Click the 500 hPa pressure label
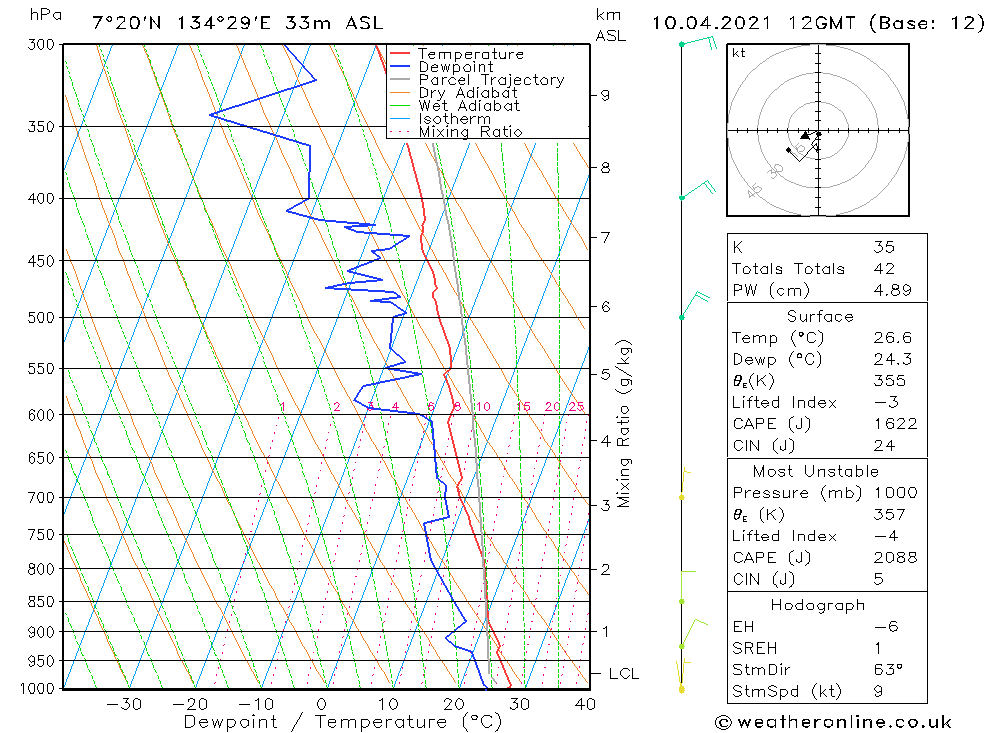Screen dimensions: 1000x733 pos(41,318)
